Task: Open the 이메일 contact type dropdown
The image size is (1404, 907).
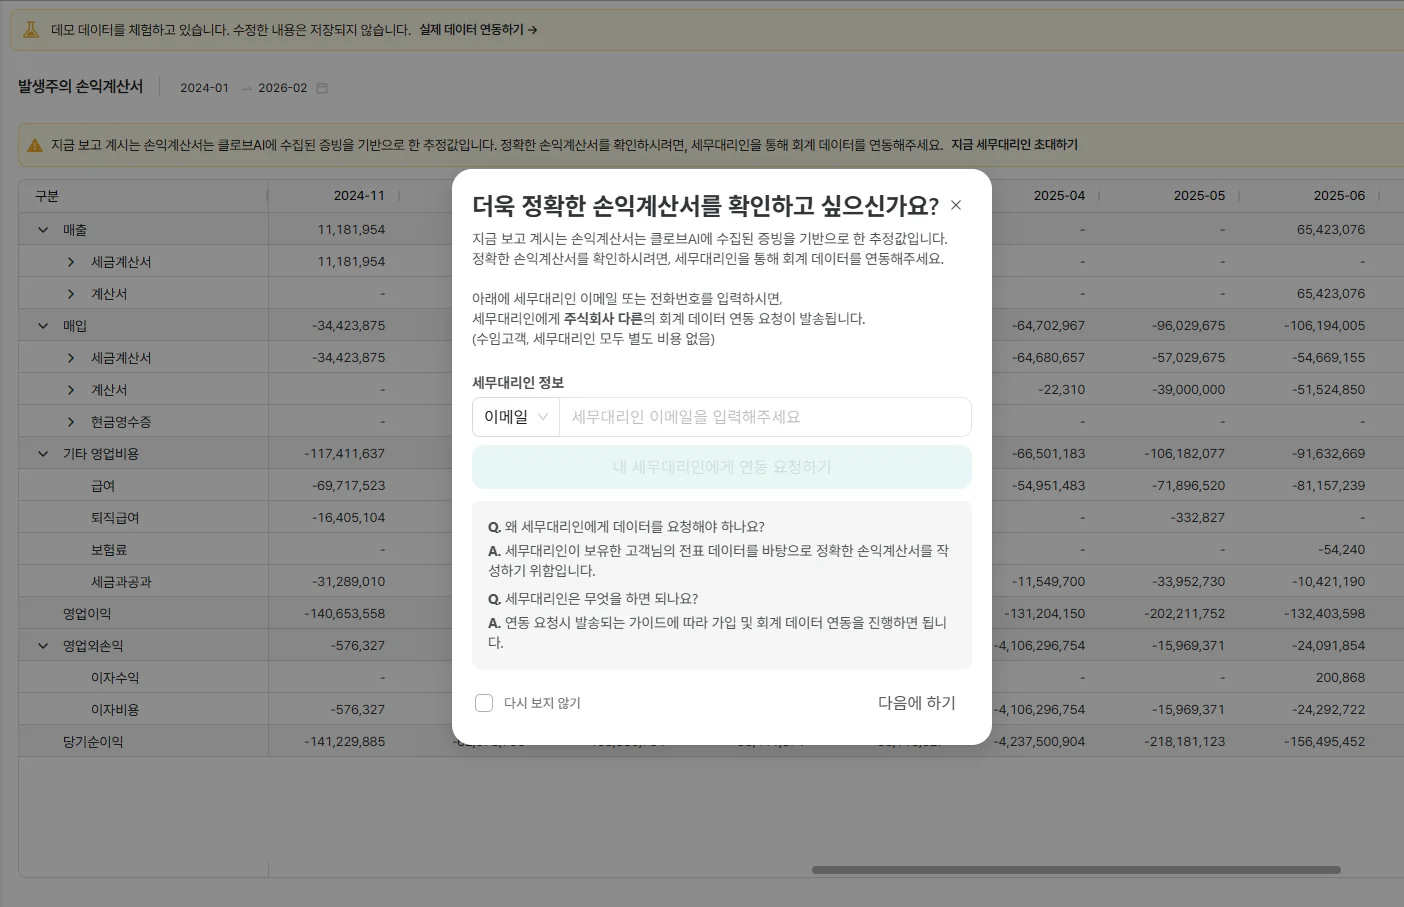Action: (516, 417)
